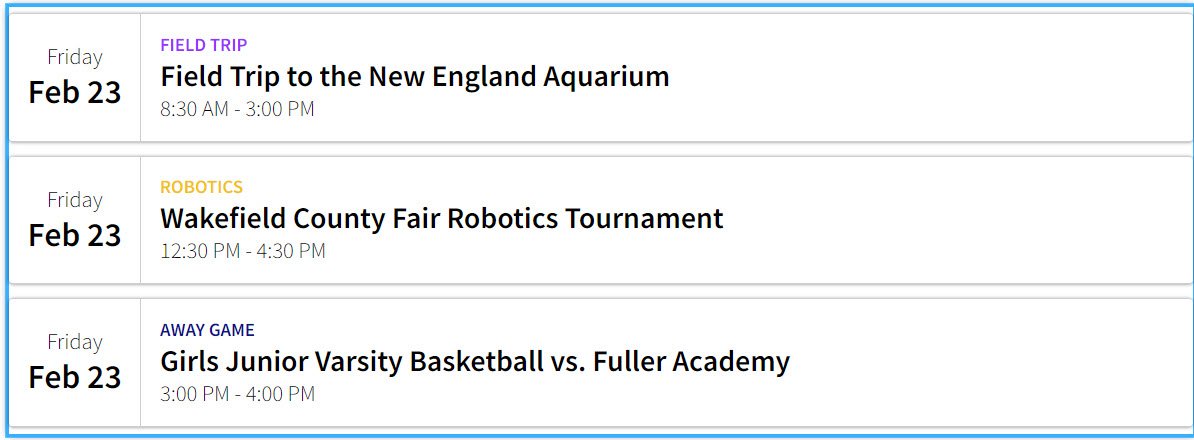Click the Friday label on the field trip card
Screen dimensions: 1194x440
(75, 57)
